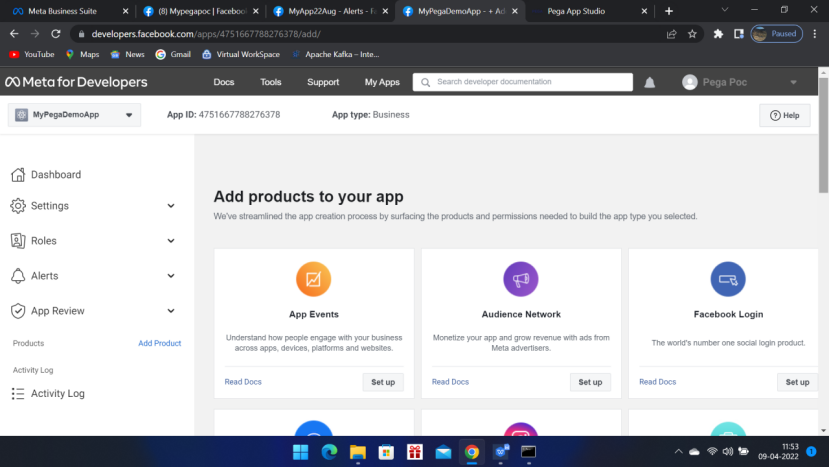Image resolution: width=830 pixels, height=467 pixels.
Task: Close the Pega App Studio tab
Action: tap(644, 11)
